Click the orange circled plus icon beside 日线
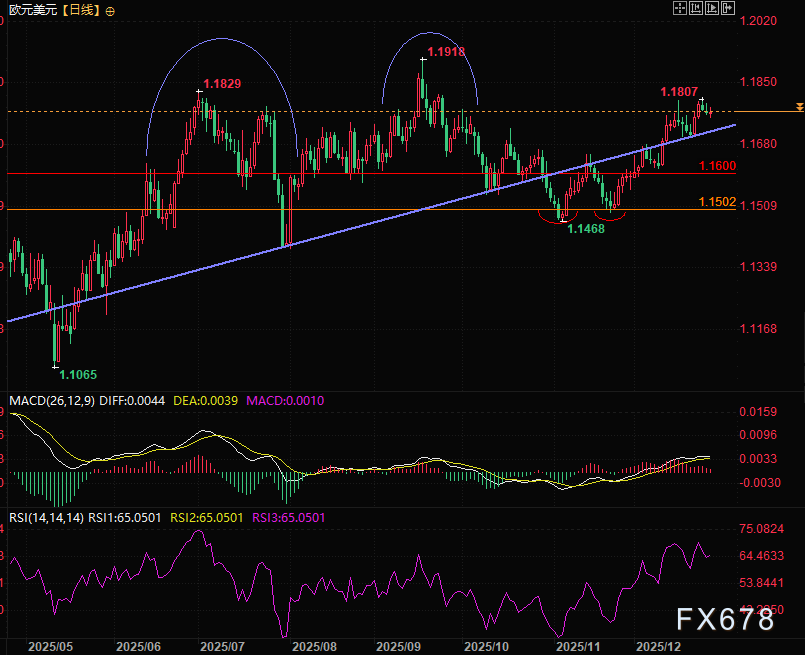 [109, 11]
